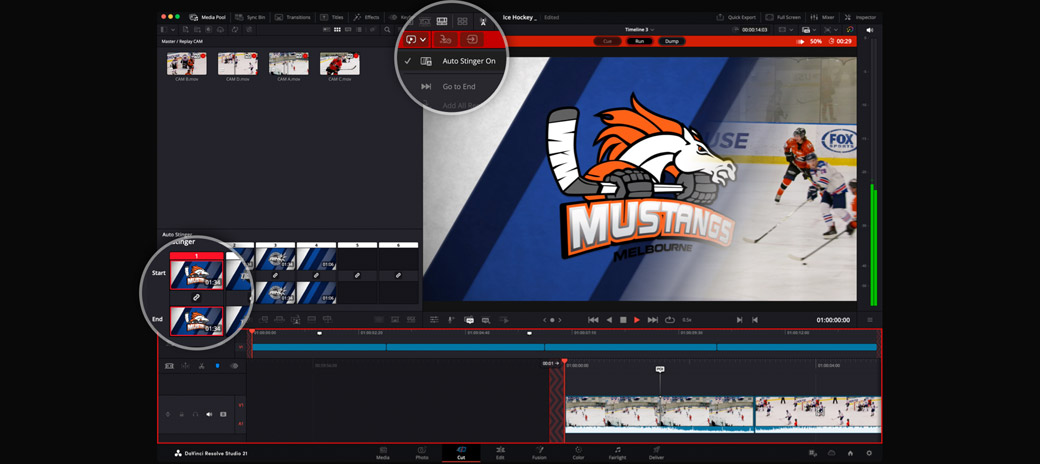1040x464 pixels.
Task: Toggle the link icon under stinger 6
Action: pyautogui.click(x=399, y=275)
